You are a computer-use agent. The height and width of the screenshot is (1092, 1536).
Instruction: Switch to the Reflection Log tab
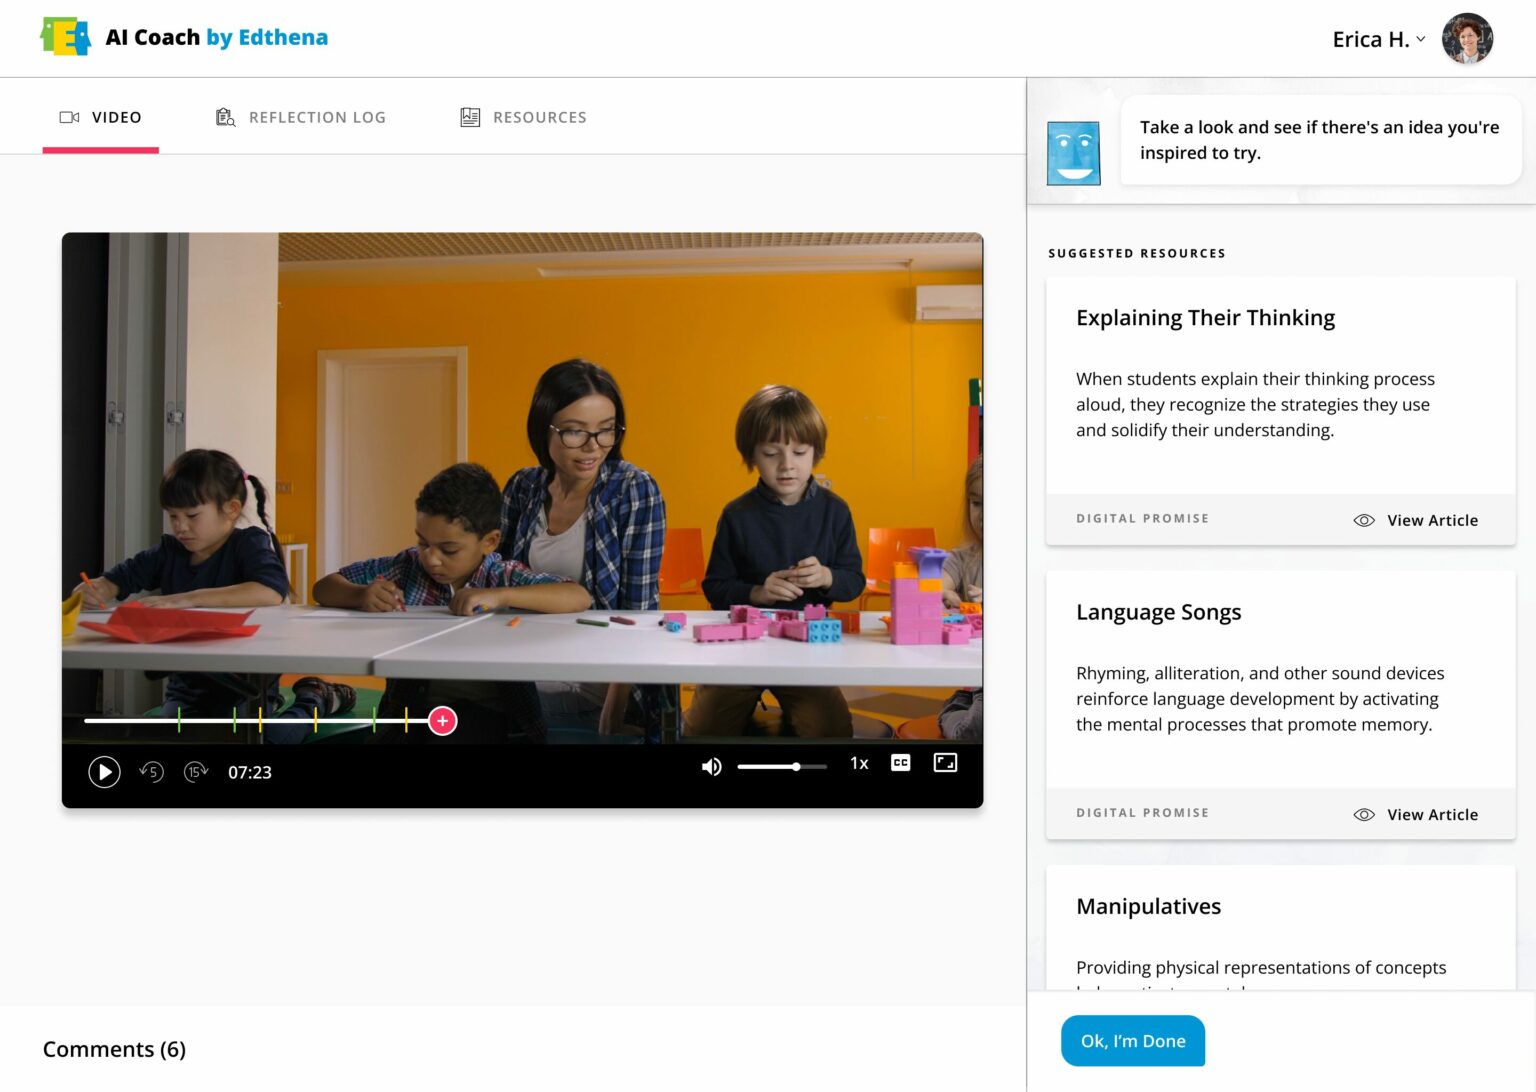pyautogui.click(x=301, y=117)
